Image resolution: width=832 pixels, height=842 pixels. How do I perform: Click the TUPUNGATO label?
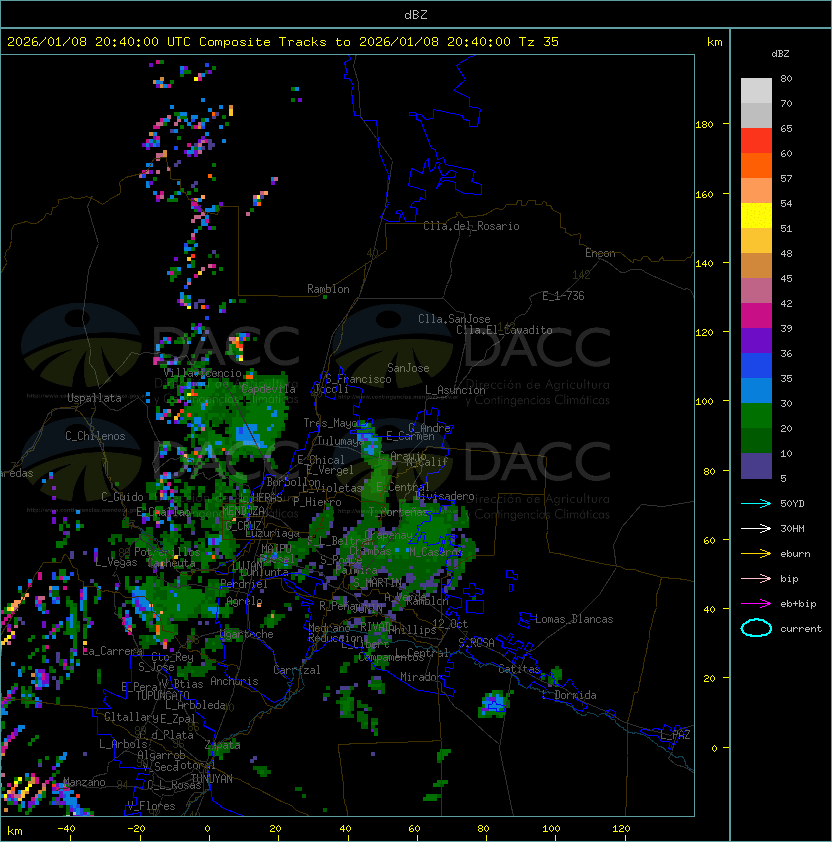point(162,695)
